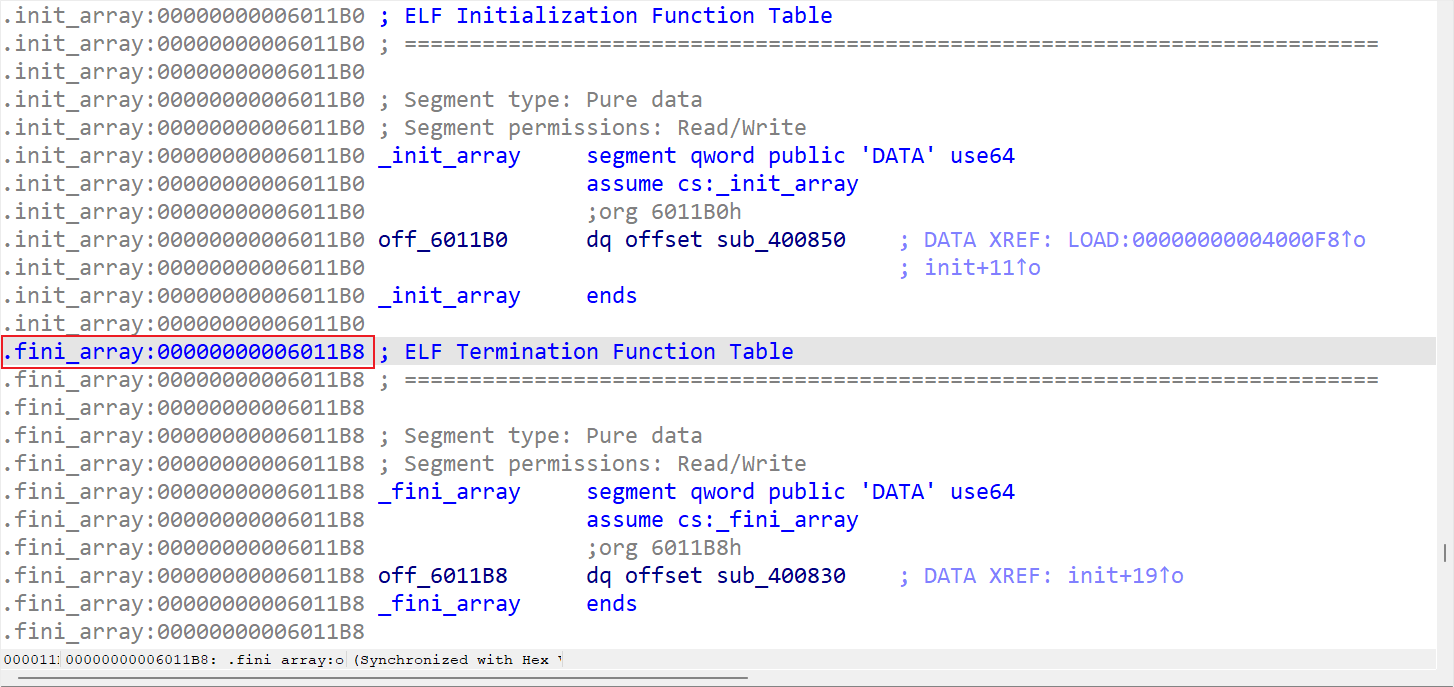Click the ;org 6011B0h comment

(x=664, y=212)
